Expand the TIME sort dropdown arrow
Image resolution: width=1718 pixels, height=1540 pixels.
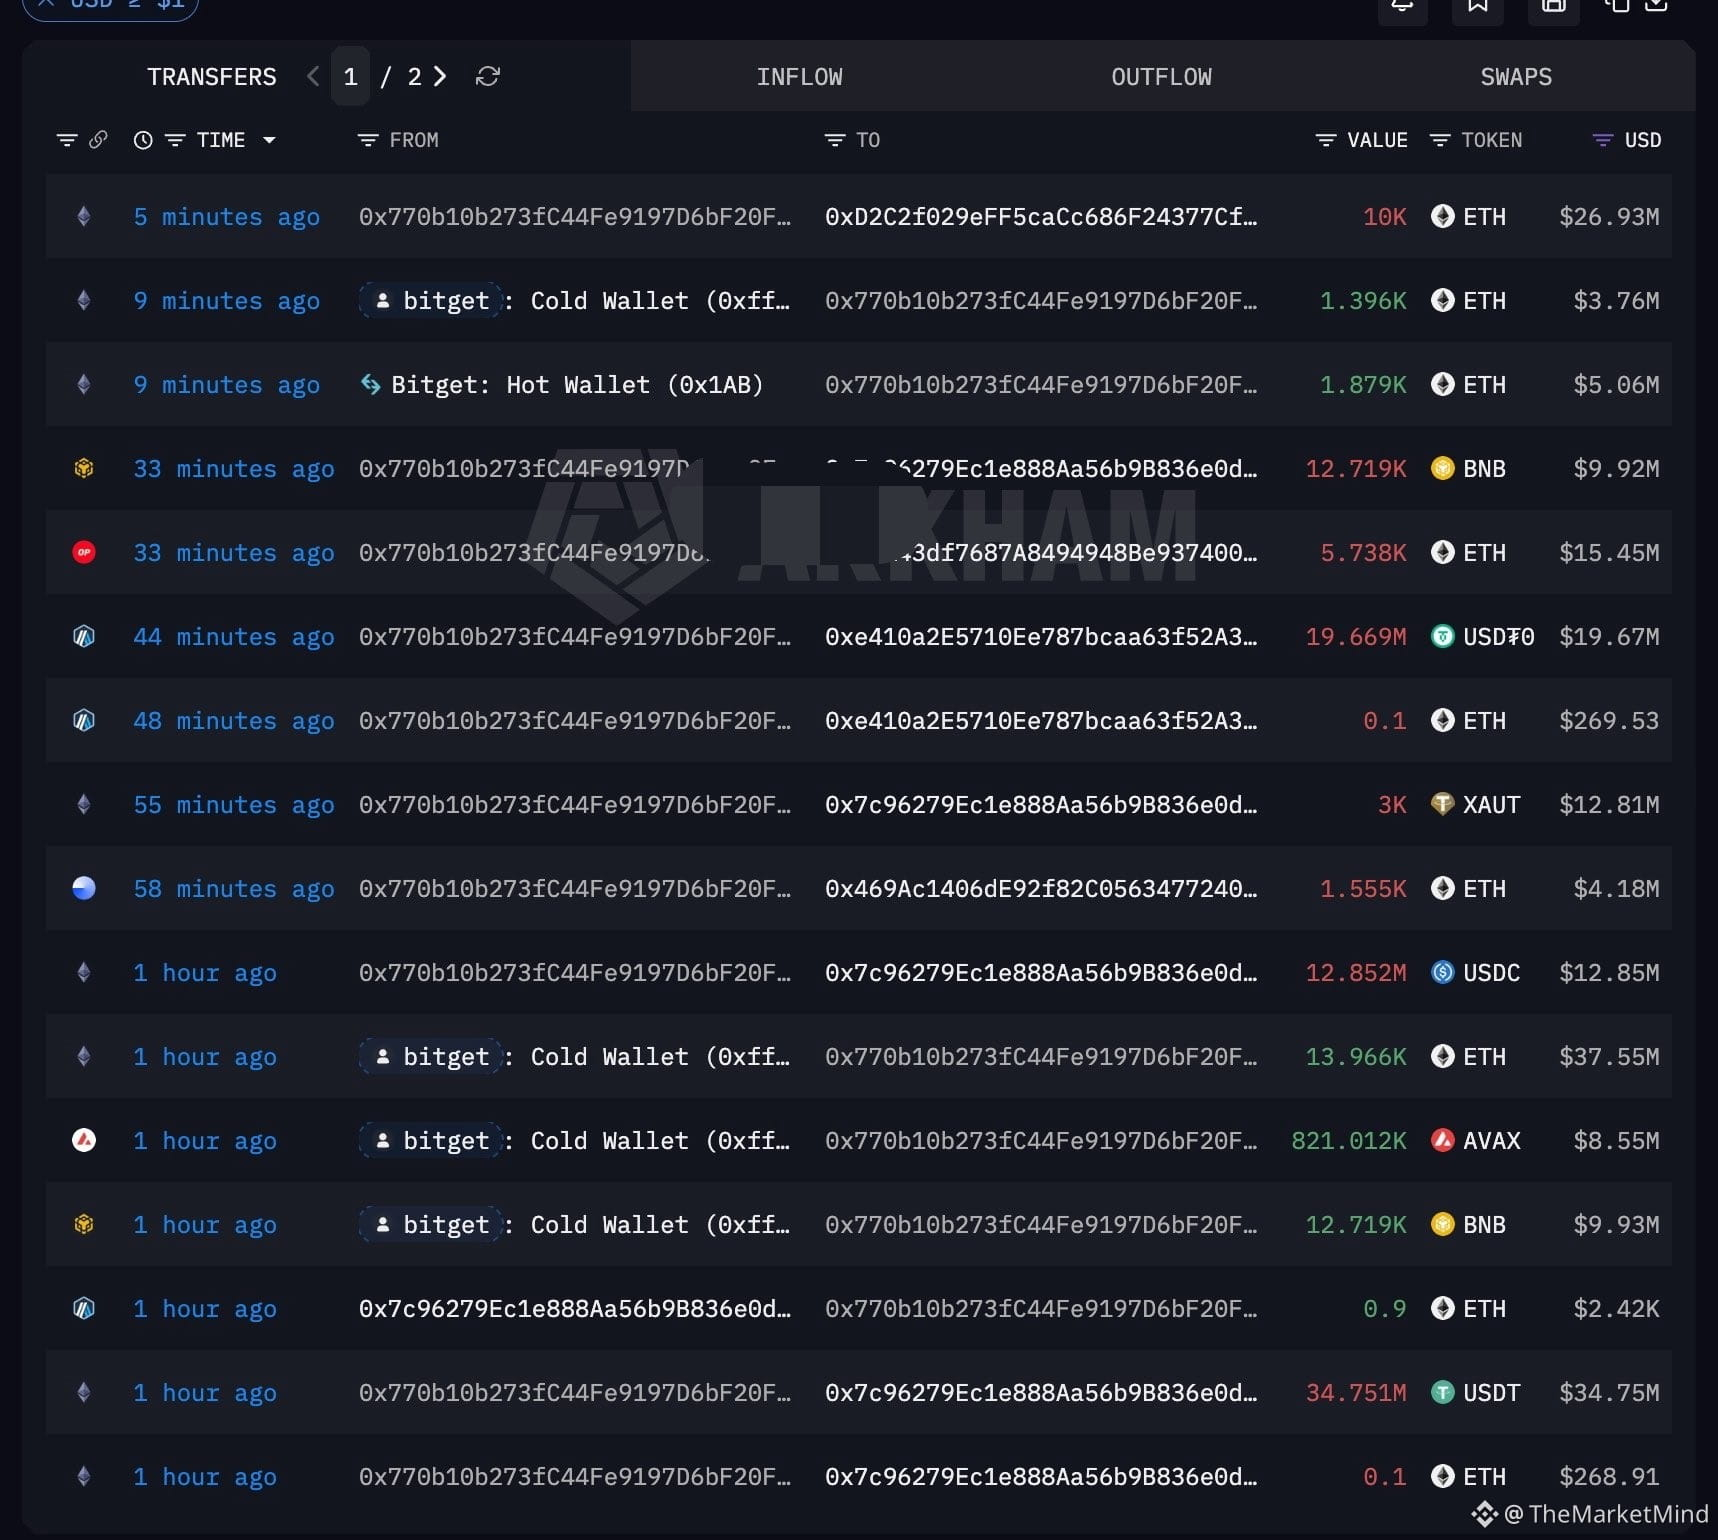[x=269, y=140]
